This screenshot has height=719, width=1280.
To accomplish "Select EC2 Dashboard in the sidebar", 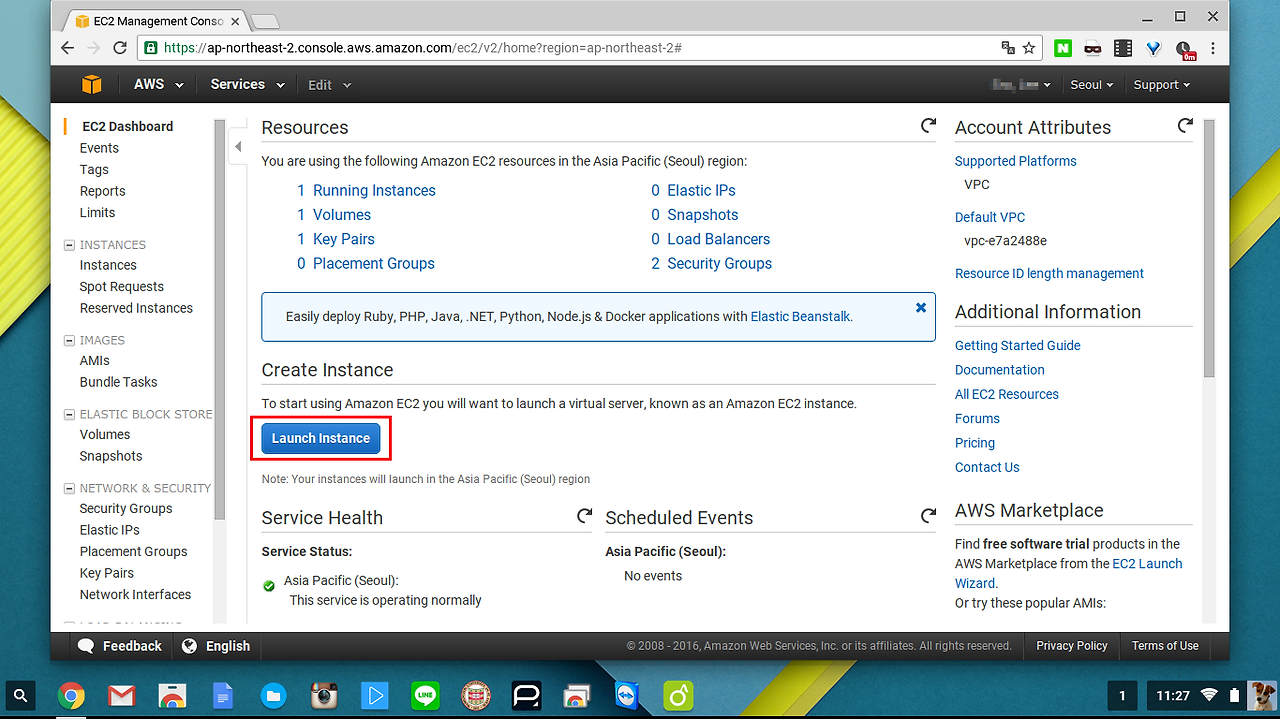I will [x=128, y=127].
